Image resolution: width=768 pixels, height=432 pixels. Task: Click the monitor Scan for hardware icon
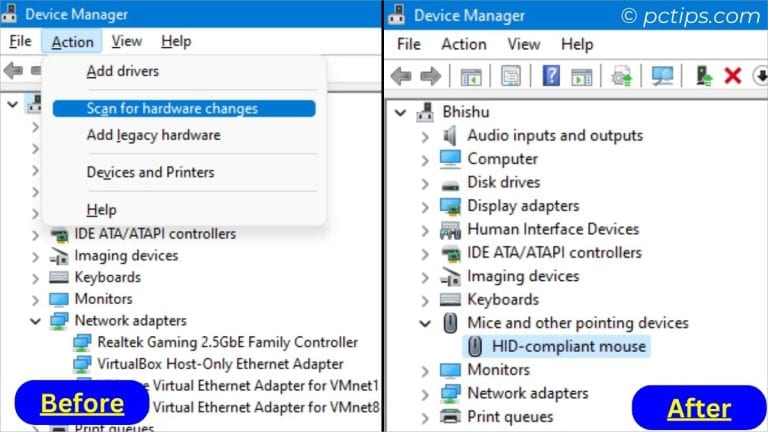661,76
